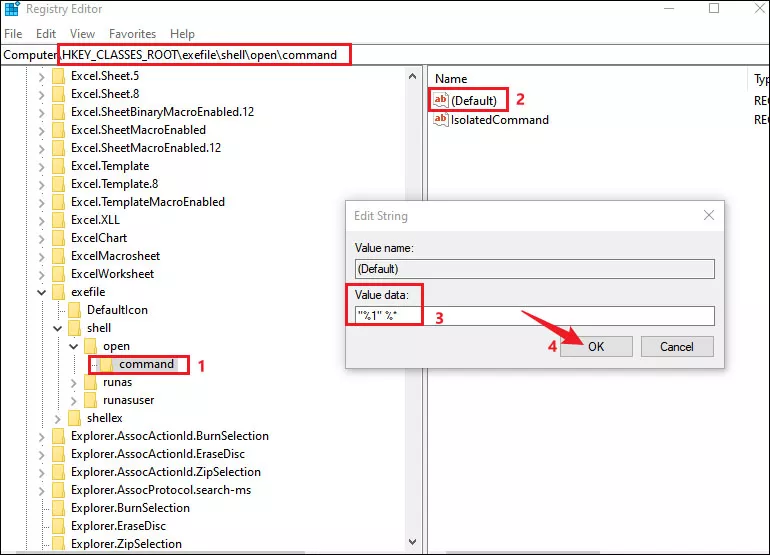770x555 pixels.
Task: Select Explorer.AssocActionId.ZipSelection key label
Action: coord(165,472)
